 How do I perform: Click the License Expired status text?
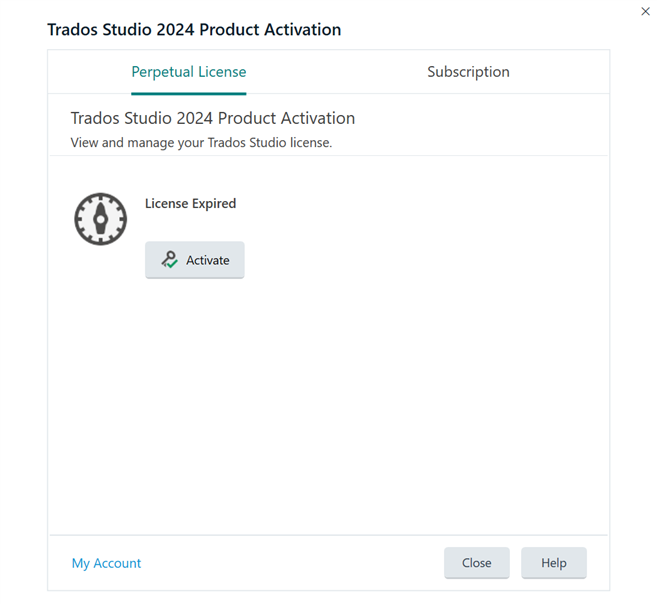point(191,204)
